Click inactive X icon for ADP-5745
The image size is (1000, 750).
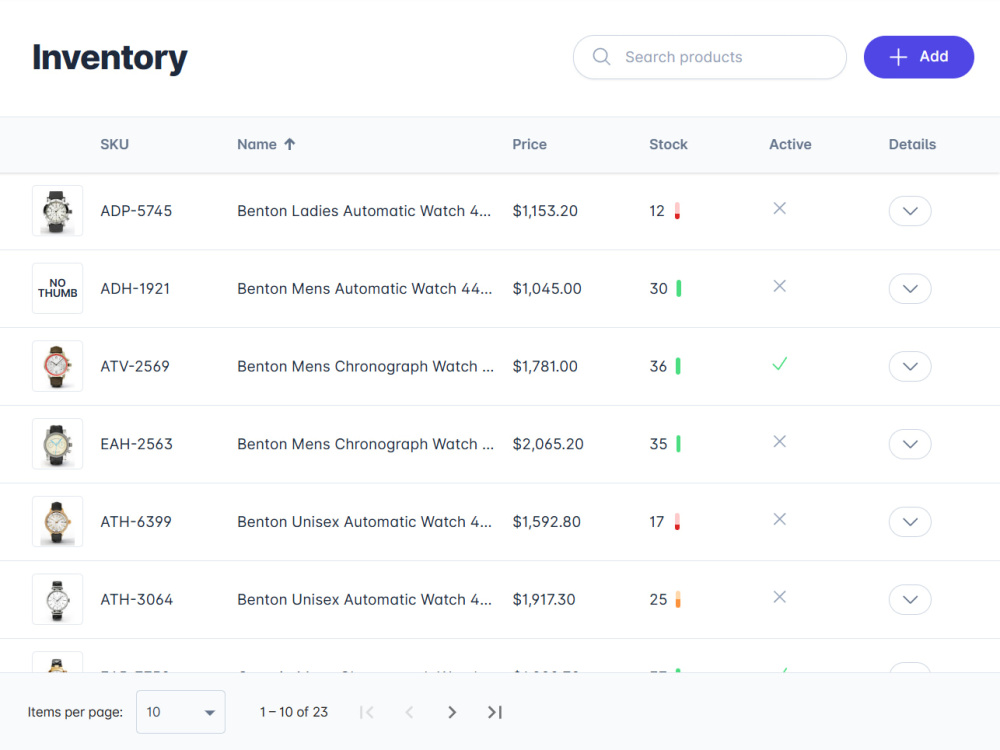[x=779, y=209]
